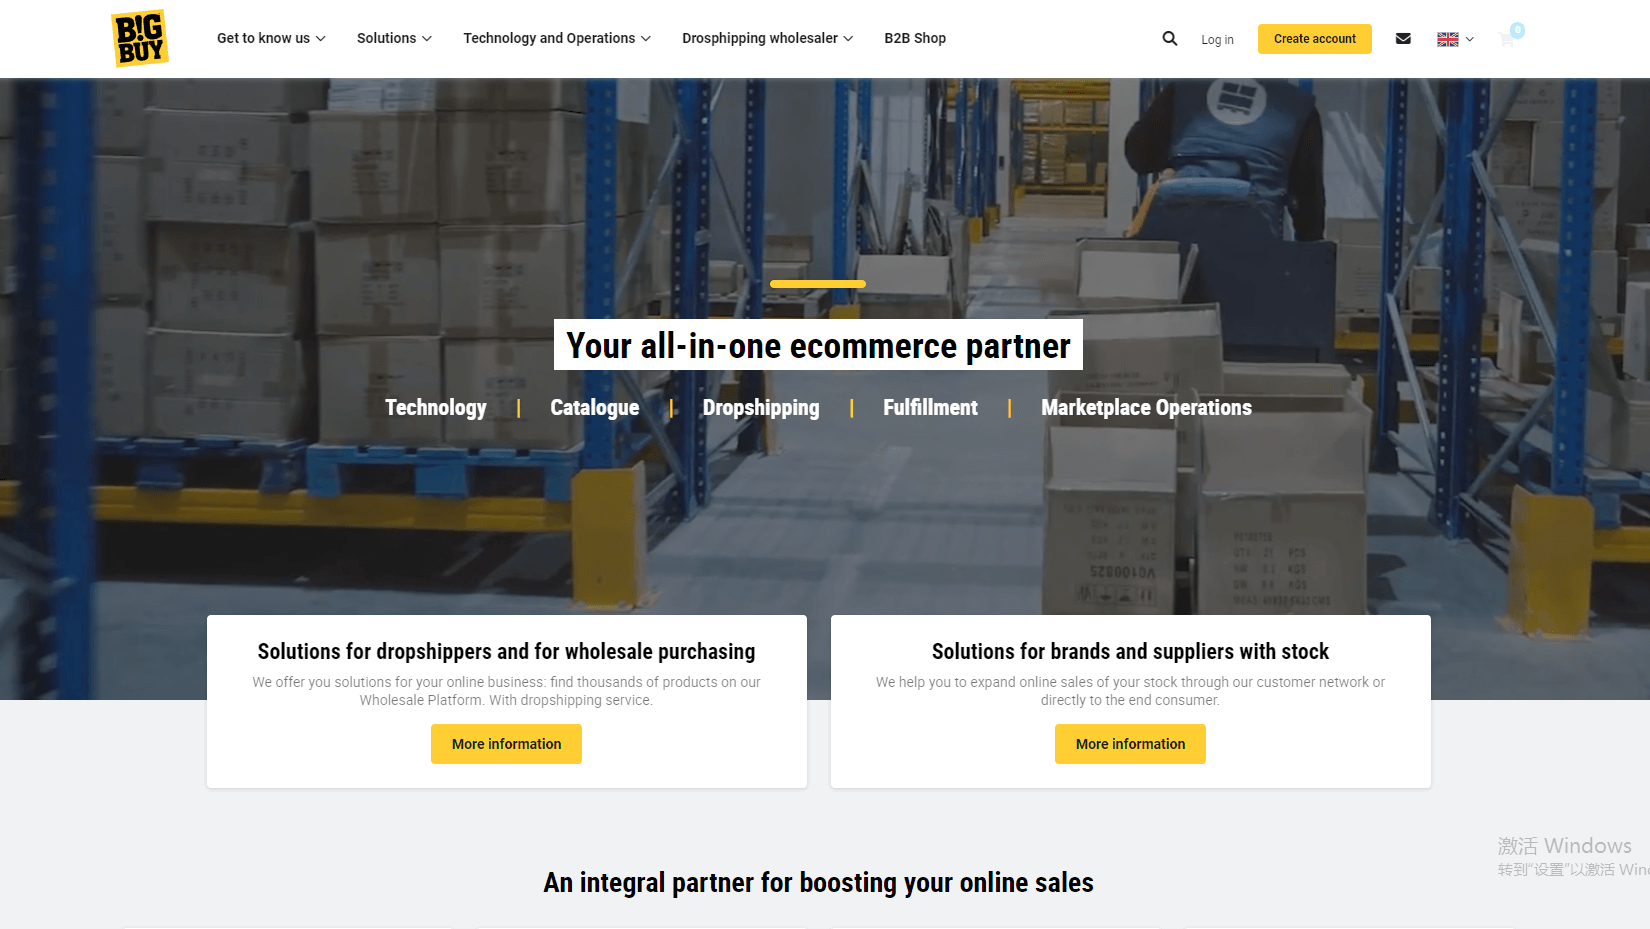Click Marketplace Operations in hero banner
This screenshot has width=1650, height=929.
1146,407
